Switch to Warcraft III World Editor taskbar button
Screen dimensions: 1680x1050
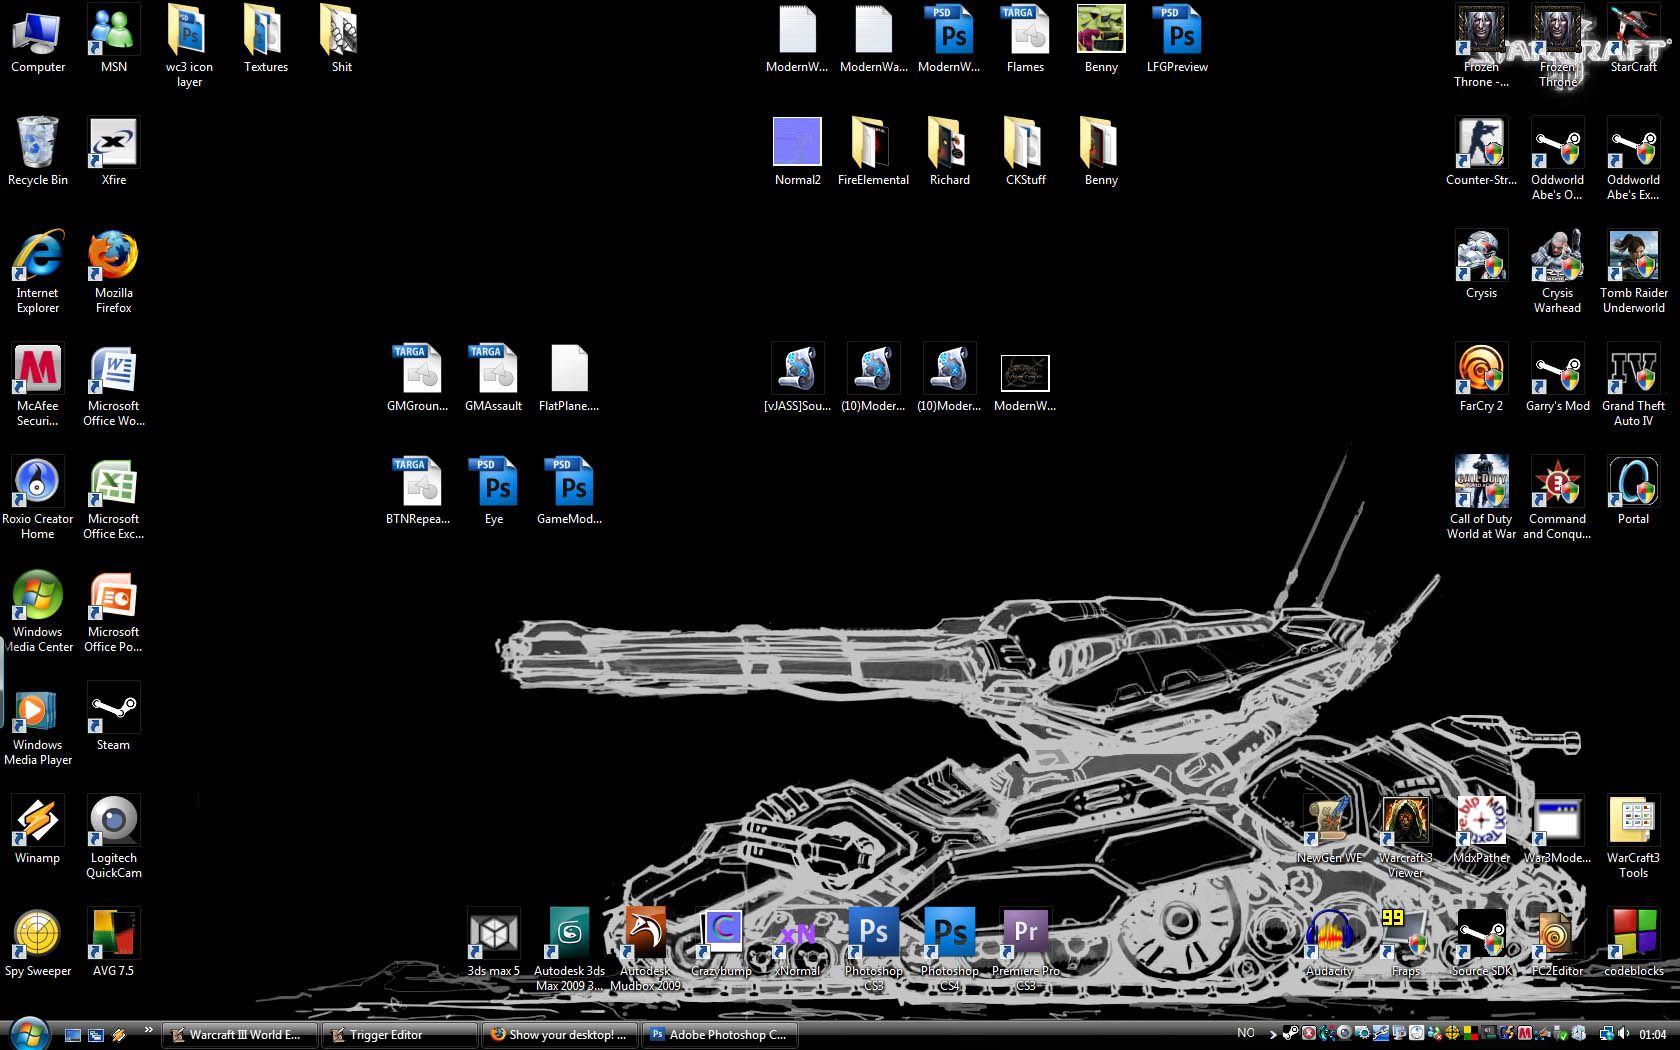tap(240, 1035)
